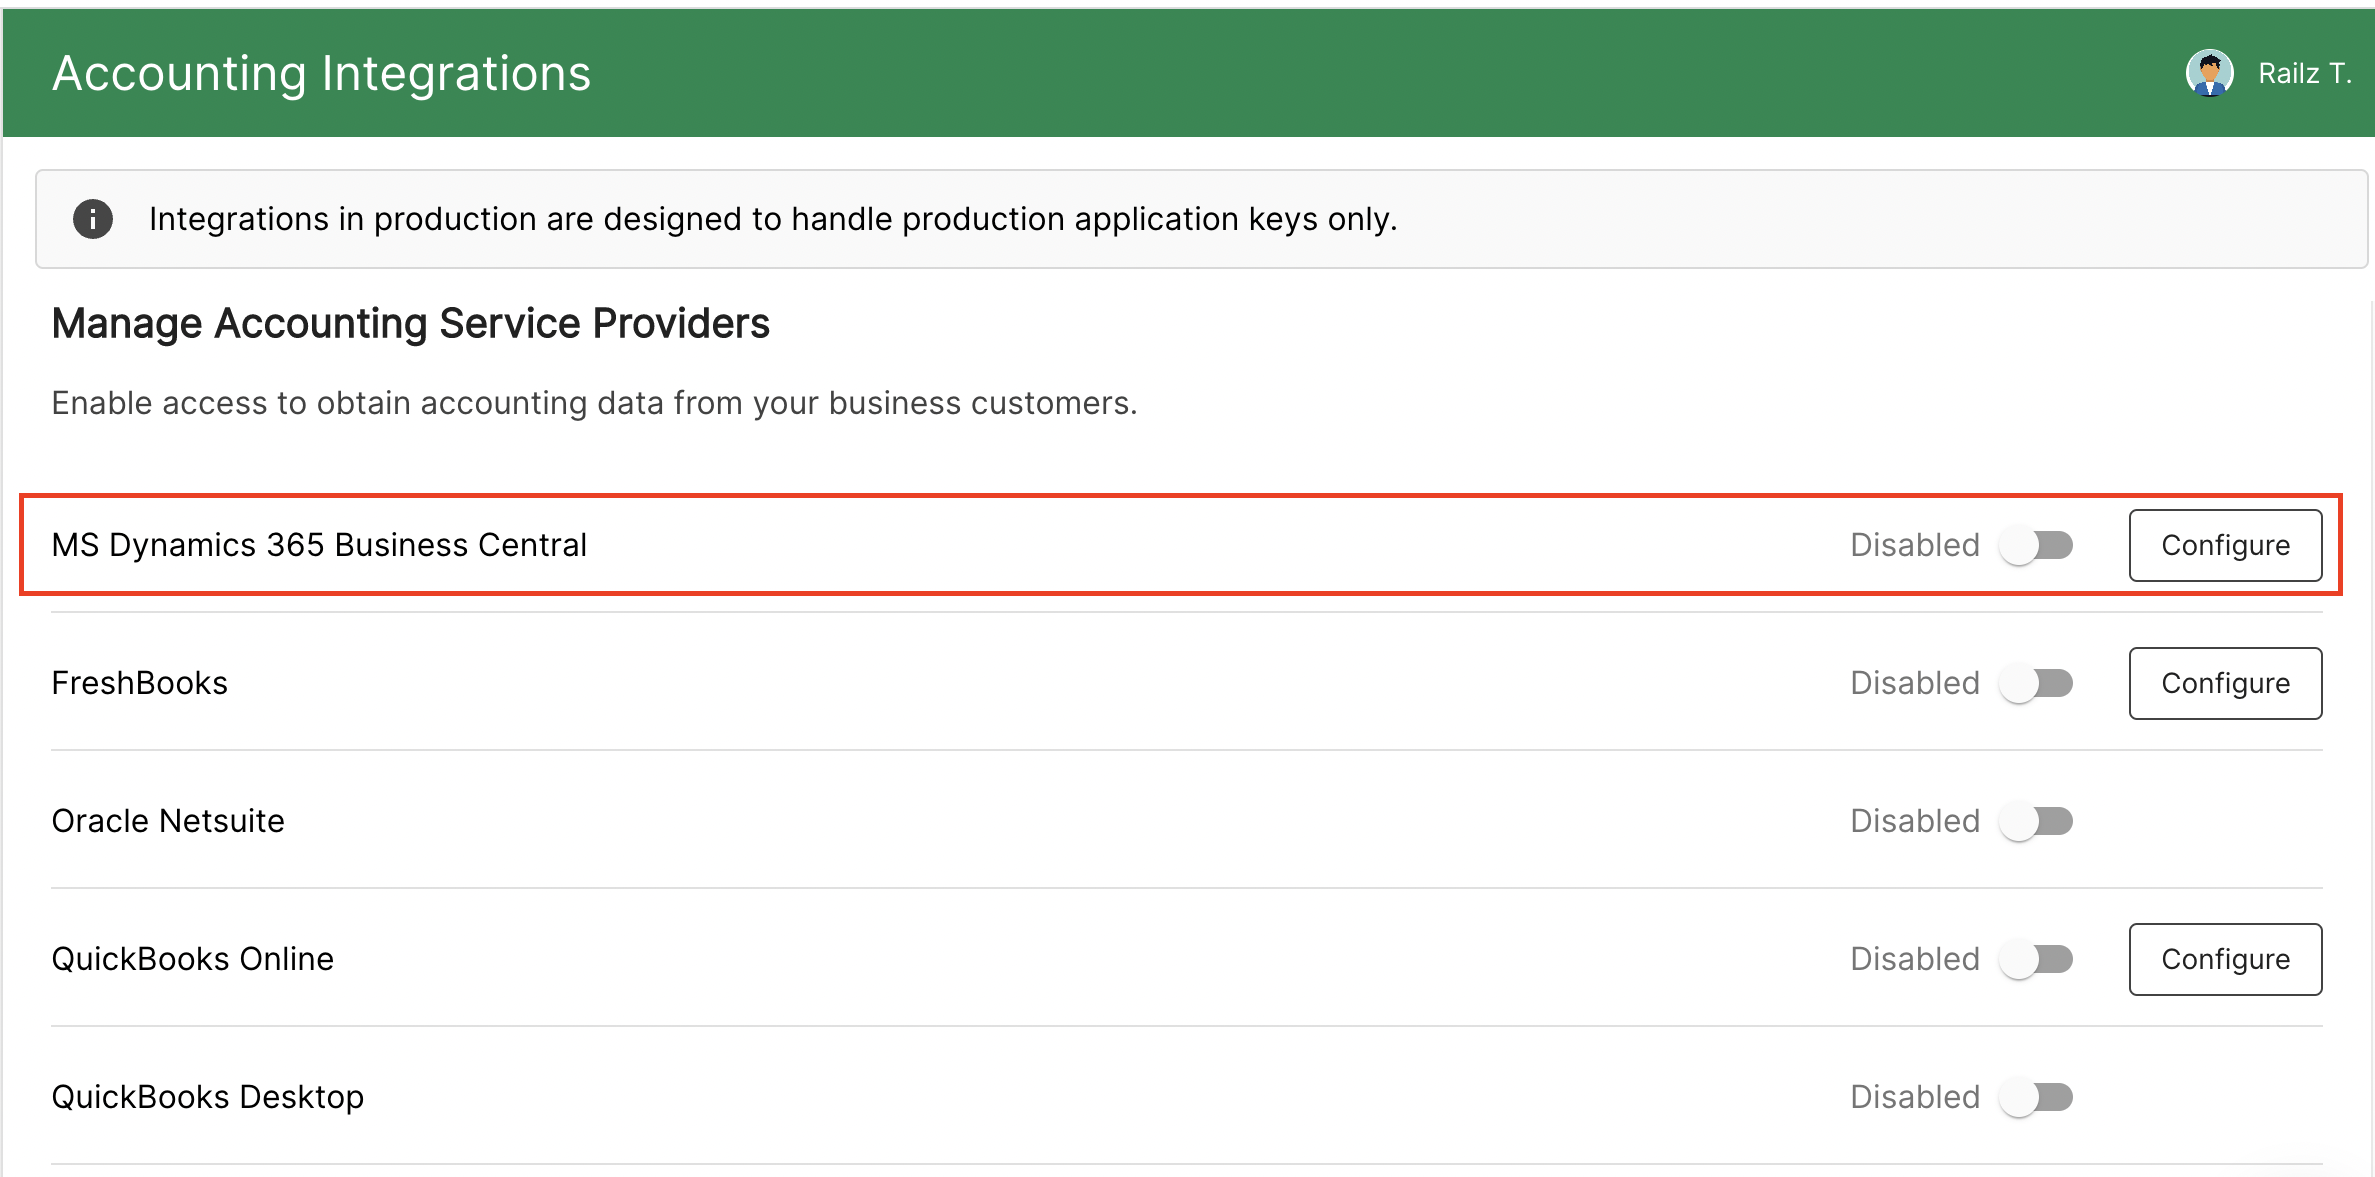Click the info icon in the banner
The height and width of the screenshot is (1177, 2375).
93,219
